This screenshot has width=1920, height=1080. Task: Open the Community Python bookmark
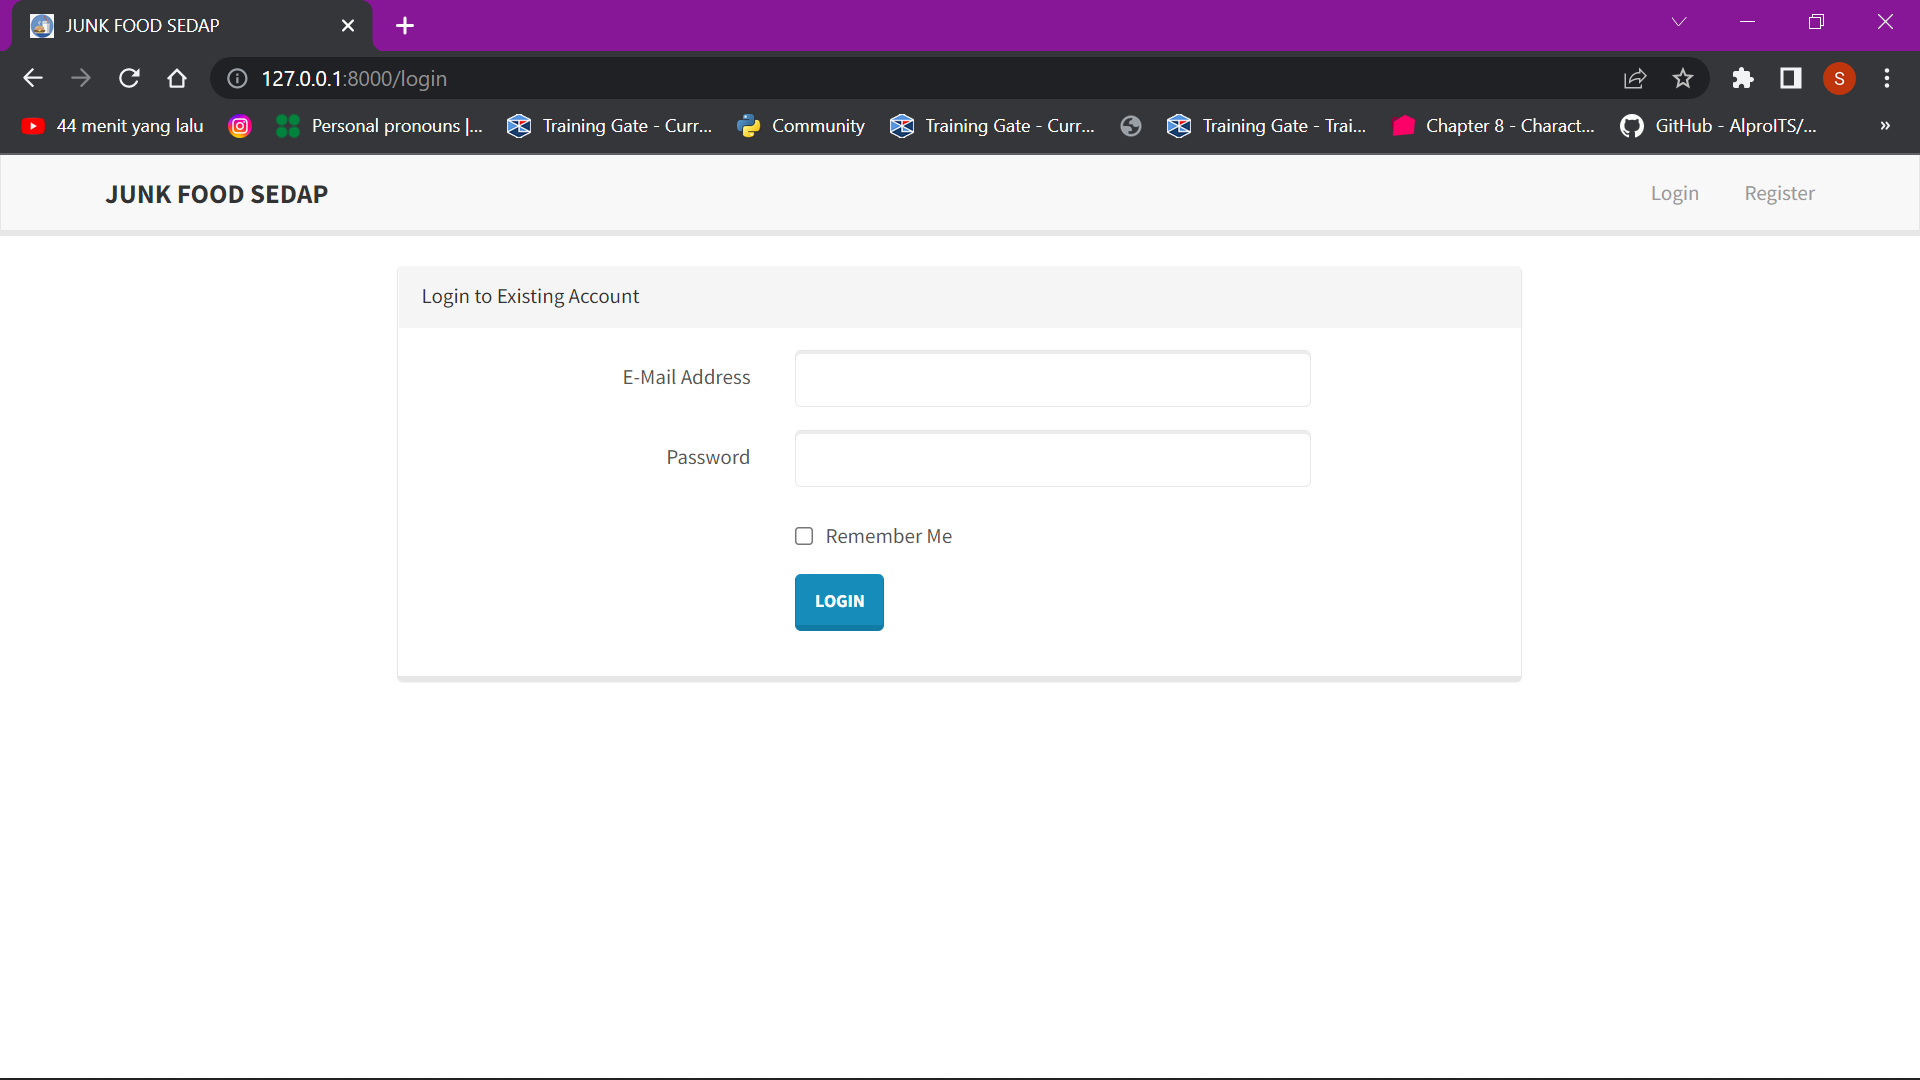801,126
